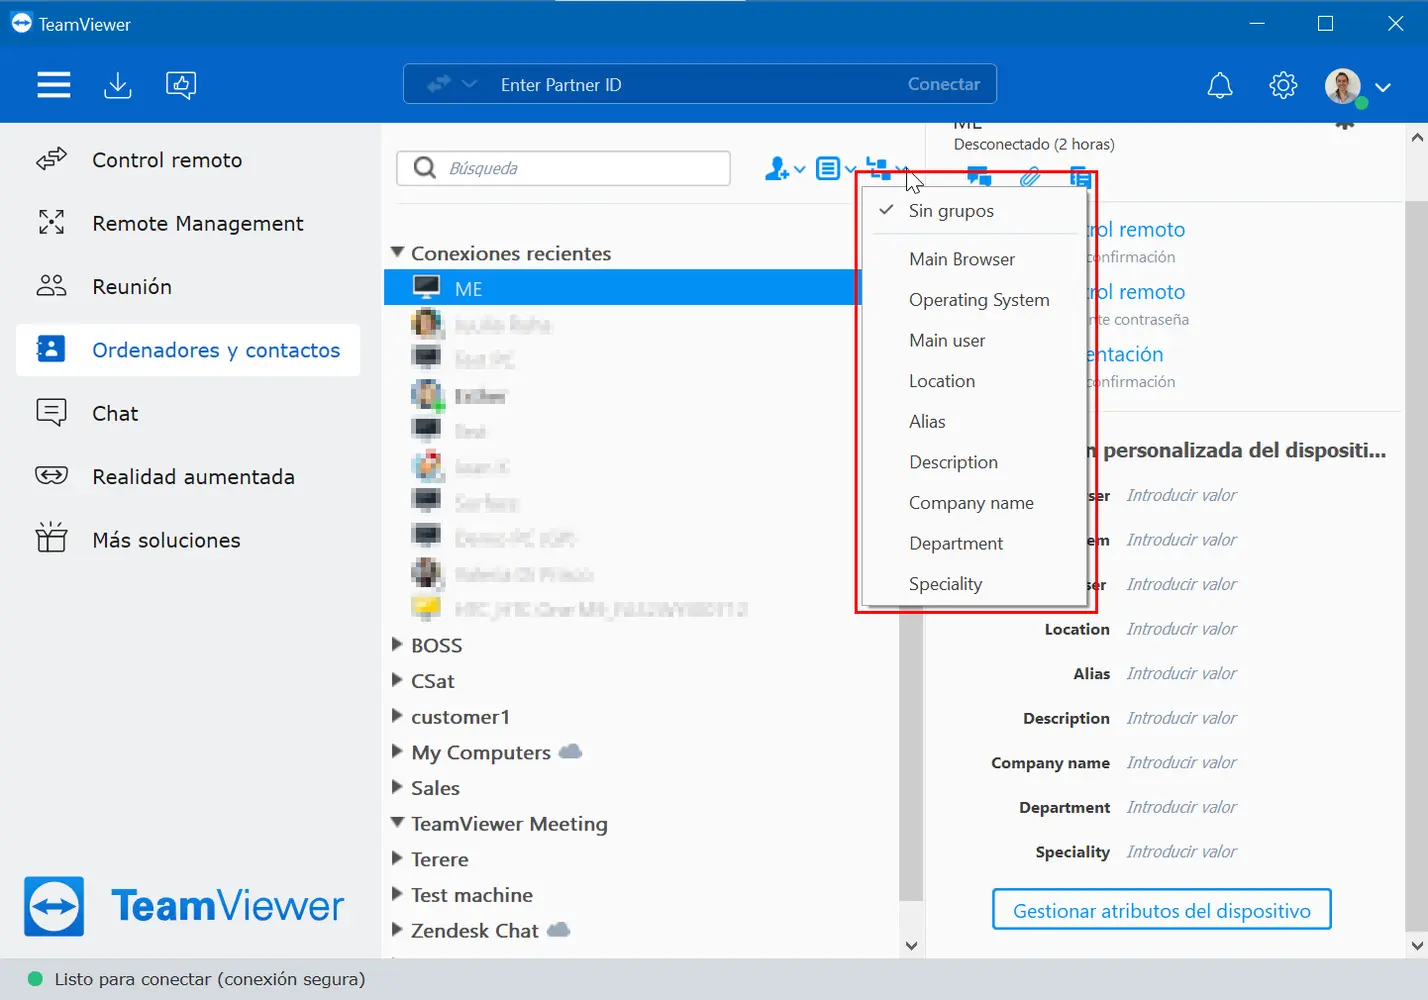Select the ME computer entry
This screenshot has height=1000, width=1428.
tap(622, 289)
